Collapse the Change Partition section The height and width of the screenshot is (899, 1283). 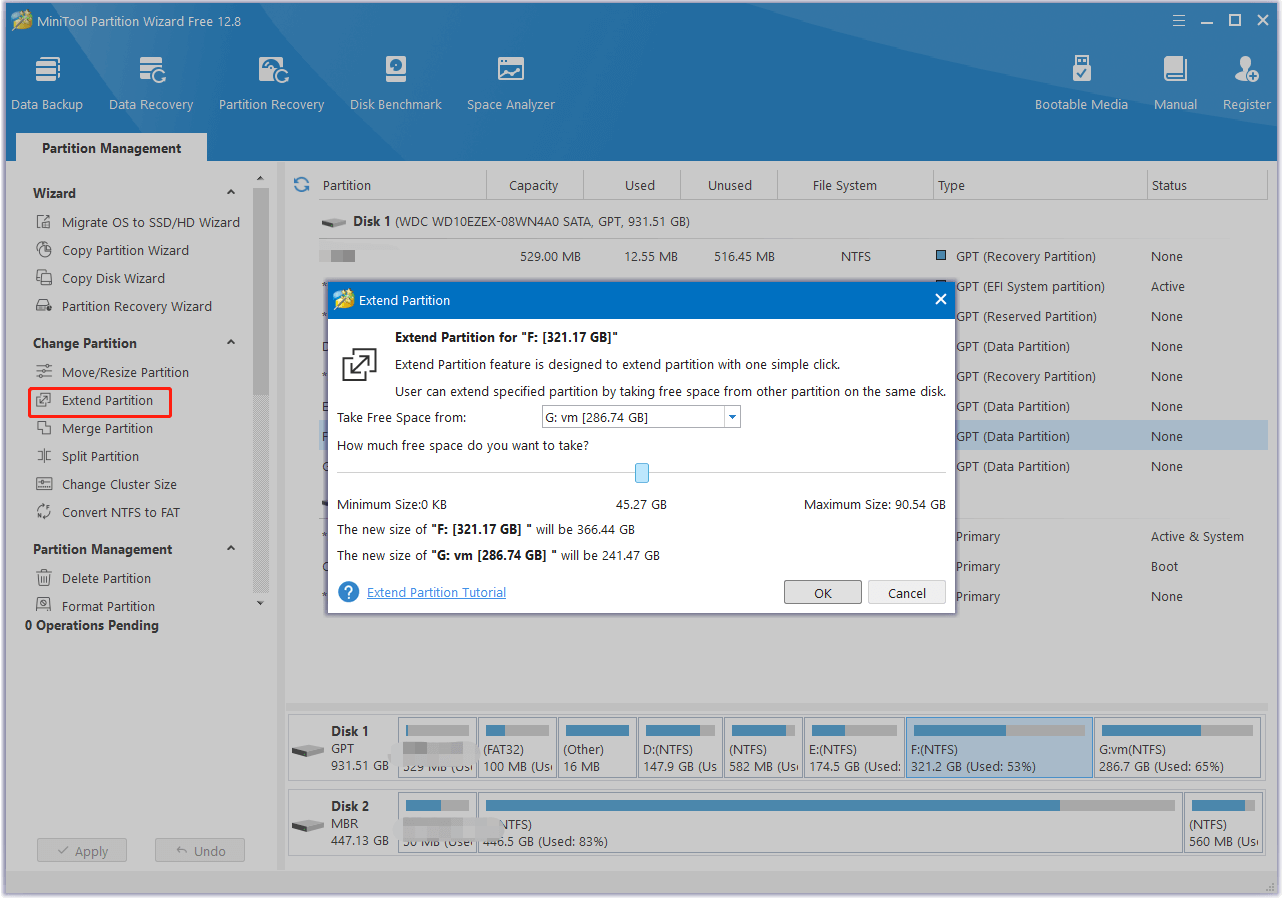tap(231, 343)
